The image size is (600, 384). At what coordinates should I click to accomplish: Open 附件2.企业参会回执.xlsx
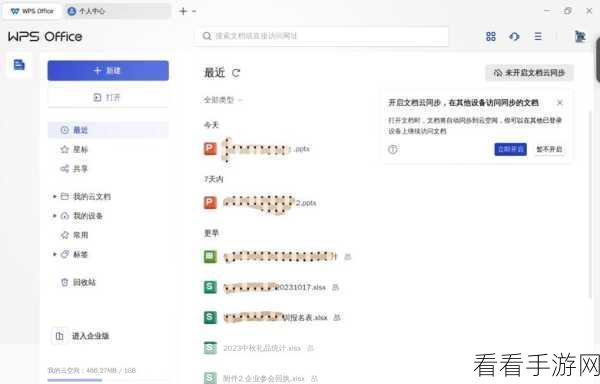[264, 379]
